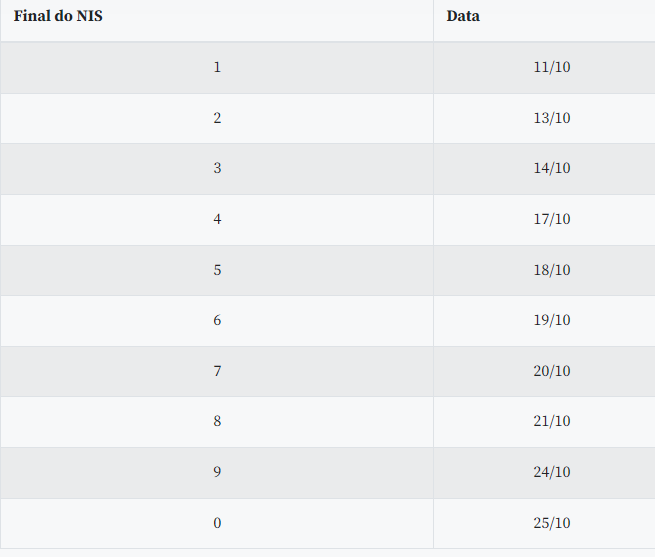Click the date 20/10 cell
Screen dimensions: 655x557
pyautogui.click(x=552, y=371)
